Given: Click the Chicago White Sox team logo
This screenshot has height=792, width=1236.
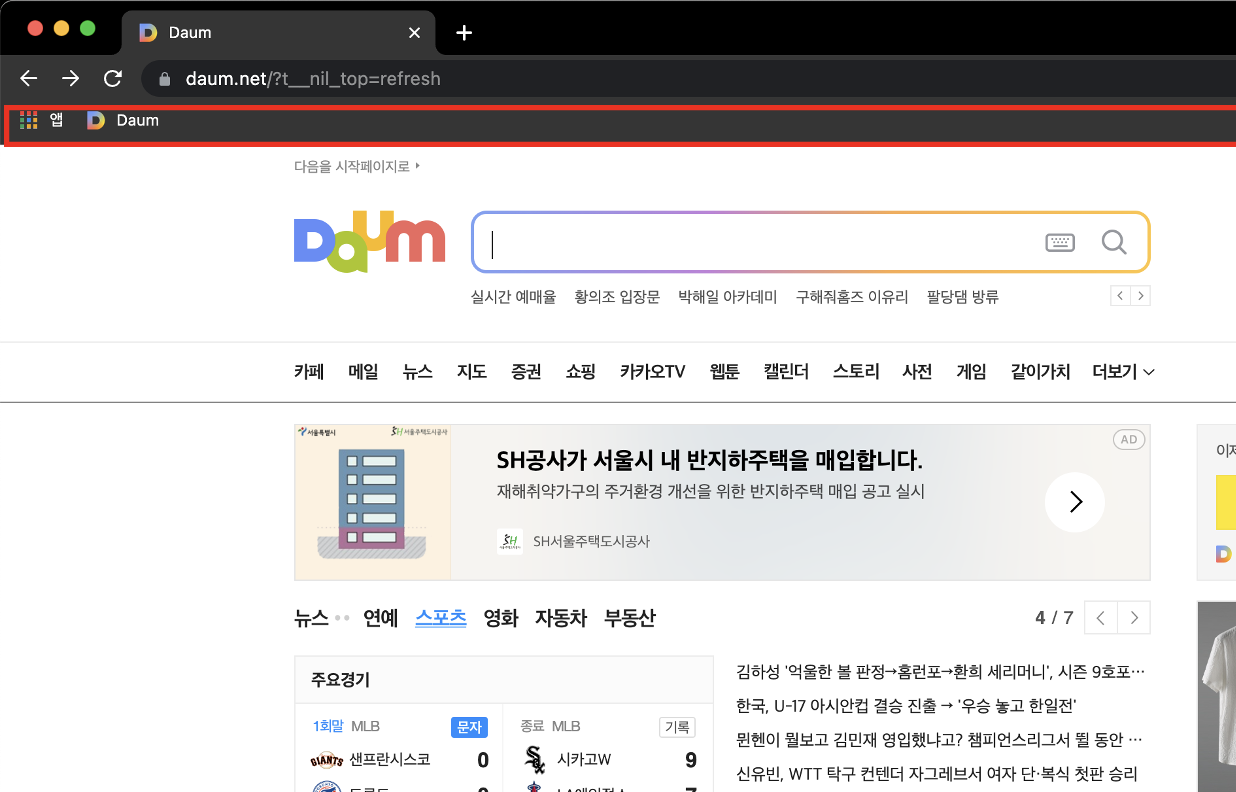Looking at the screenshot, I should 535,760.
